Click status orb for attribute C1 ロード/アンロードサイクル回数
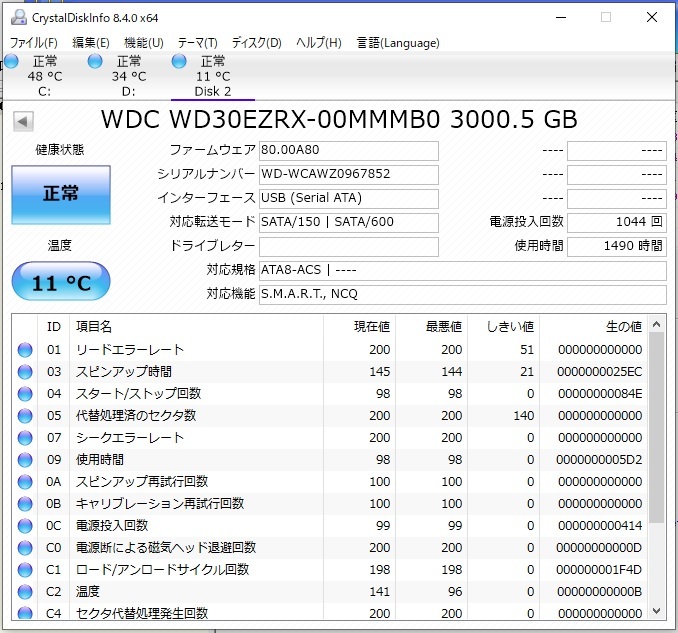678x633 pixels. pyautogui.click(x=25, y=570)
